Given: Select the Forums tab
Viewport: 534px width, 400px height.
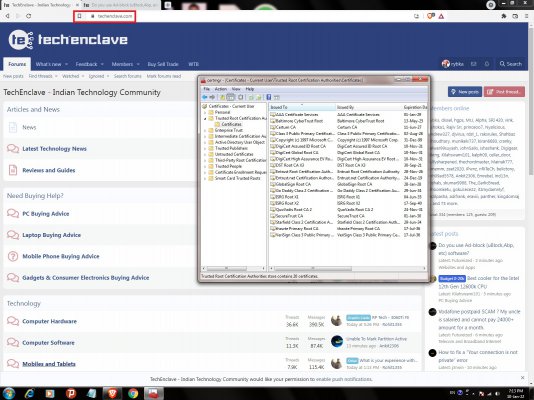Looking at the screenshot, I should 17,64.
